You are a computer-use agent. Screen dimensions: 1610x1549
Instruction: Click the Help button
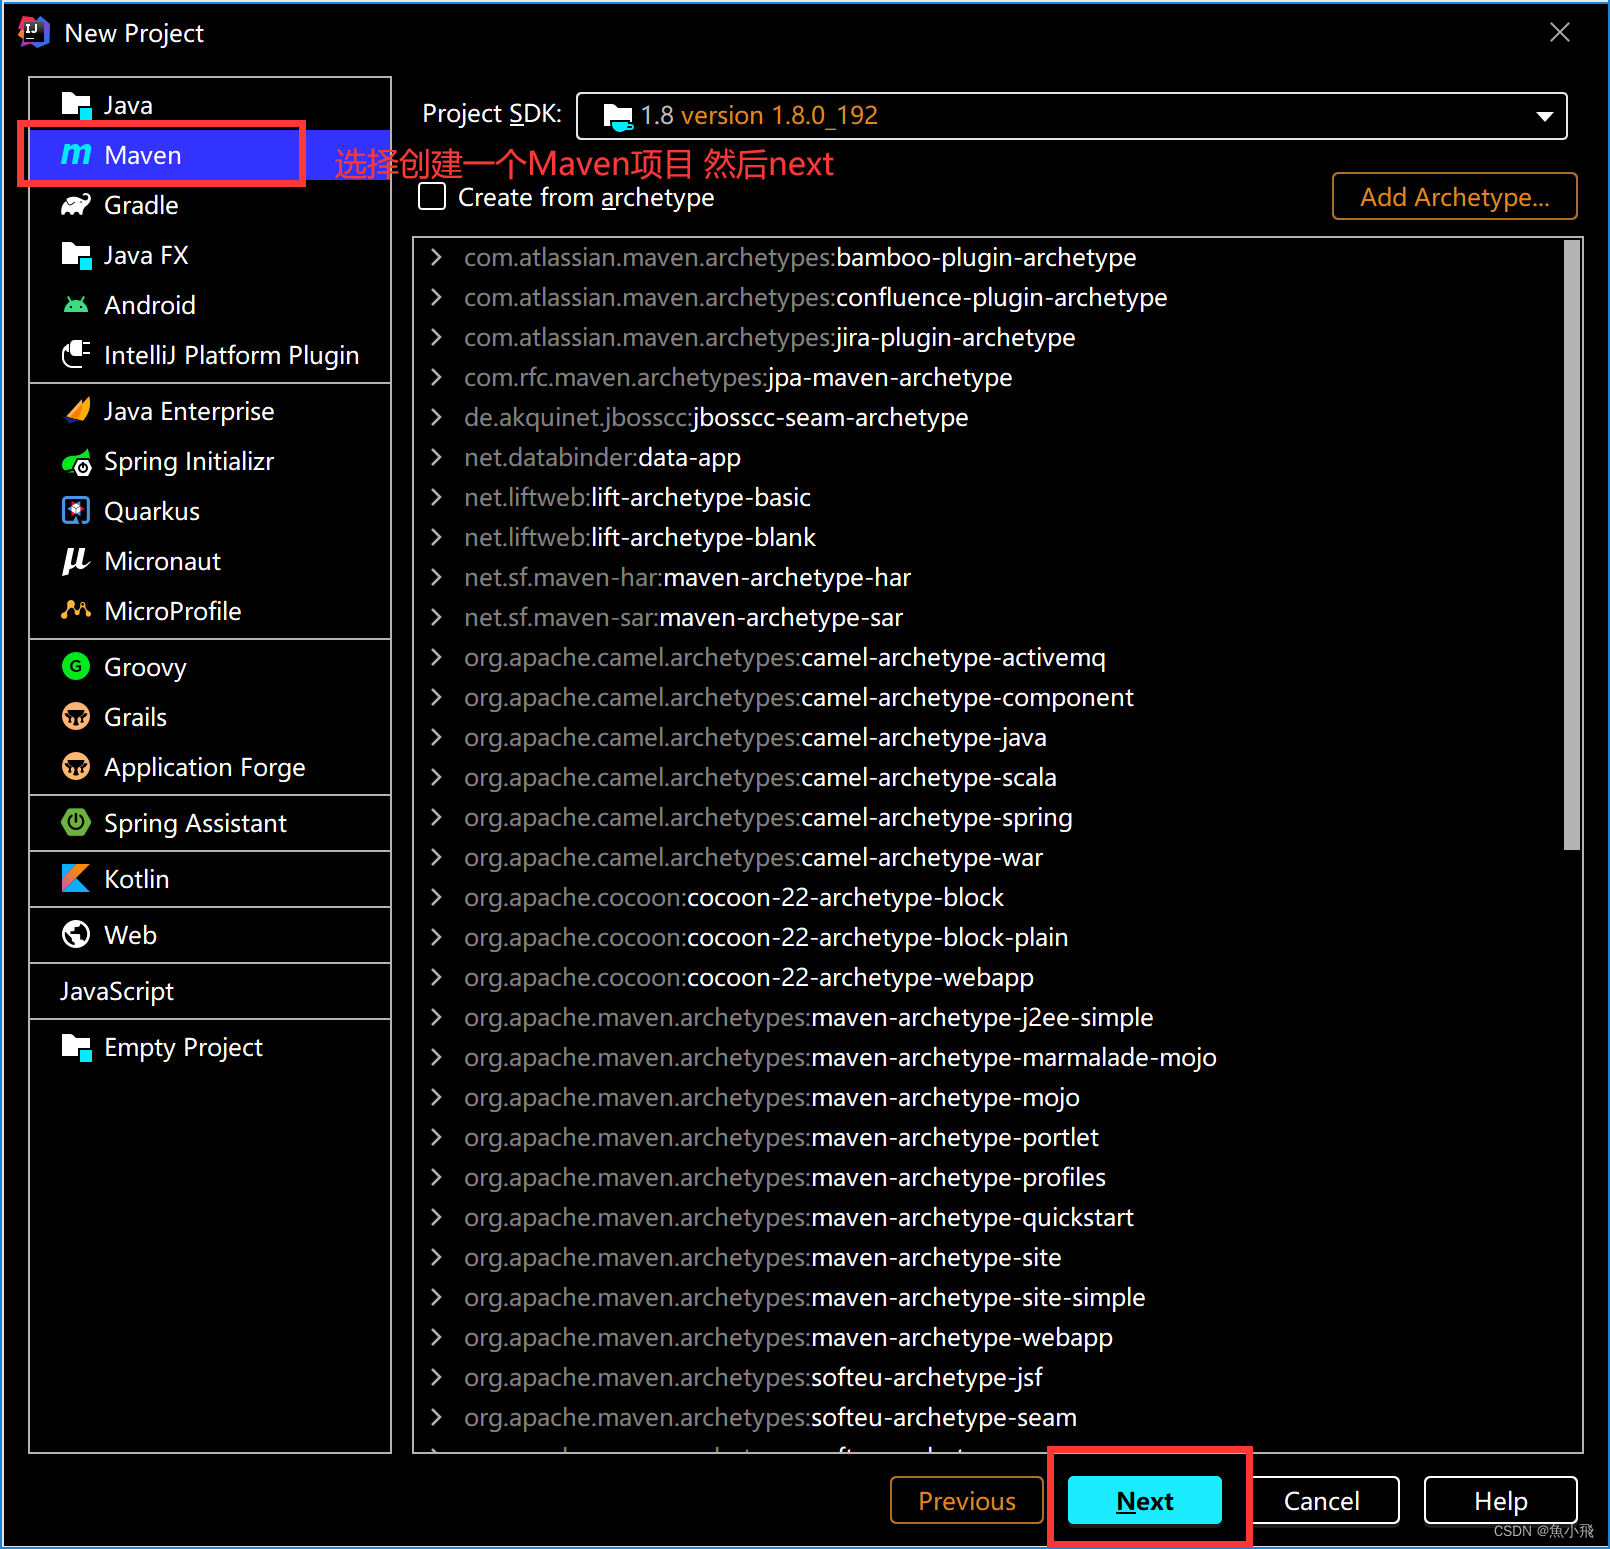pyautogui.click(x=1501, y=1500)
